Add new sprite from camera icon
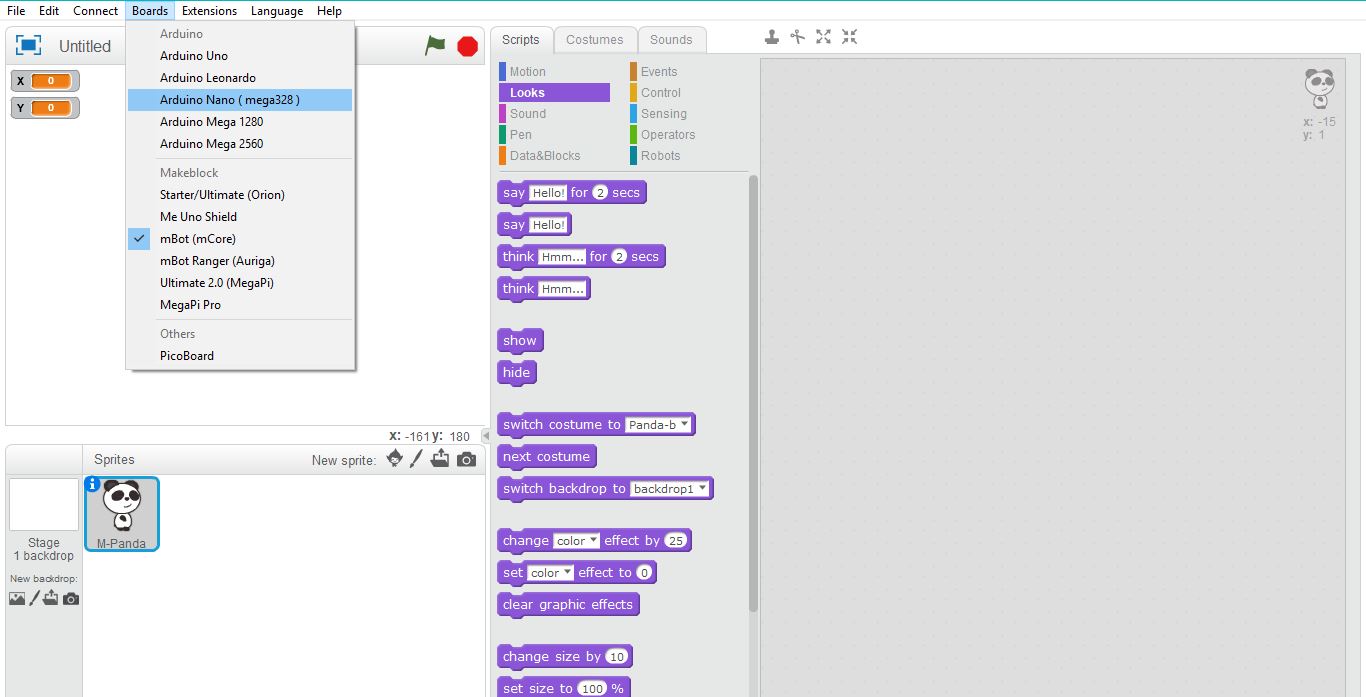Image resolution: width=1366 pixels, height=697 pixels. point(466,459)
